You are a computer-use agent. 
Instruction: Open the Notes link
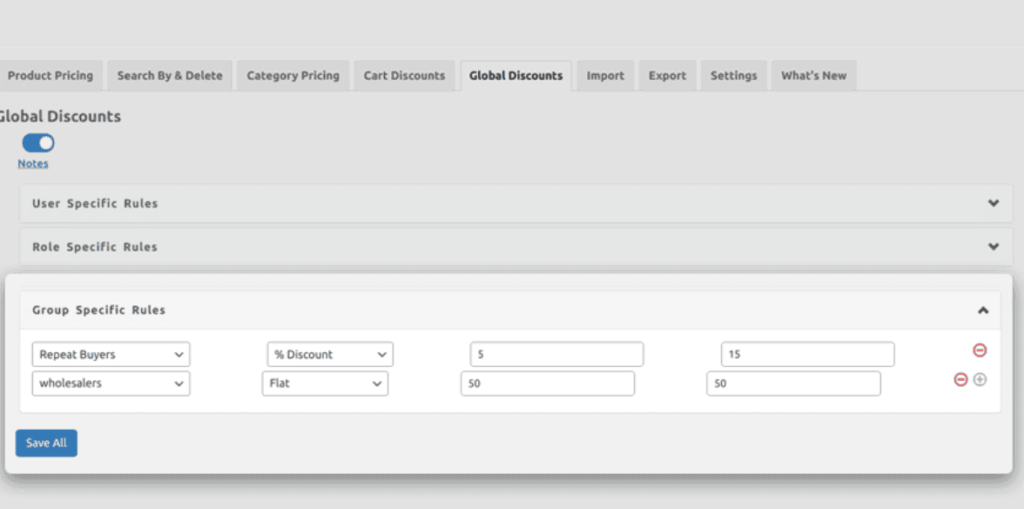coord(33,163)
